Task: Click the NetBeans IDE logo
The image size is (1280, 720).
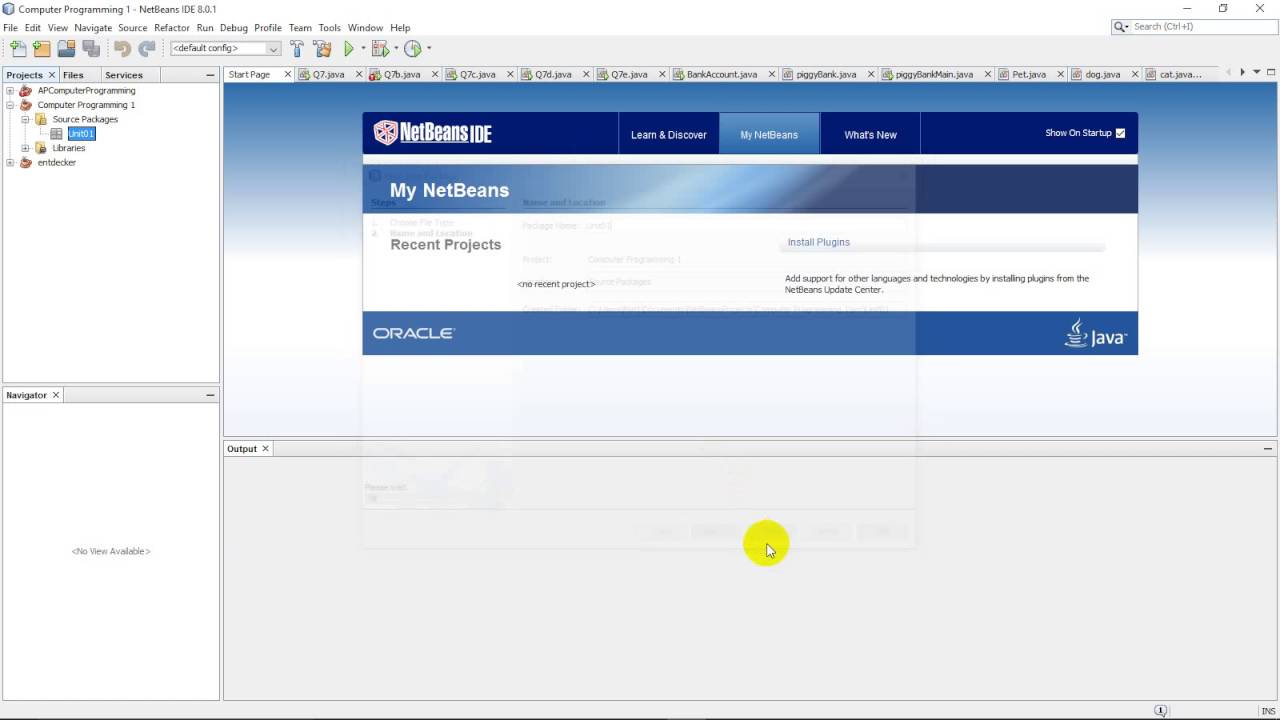Action: [432, 132]
